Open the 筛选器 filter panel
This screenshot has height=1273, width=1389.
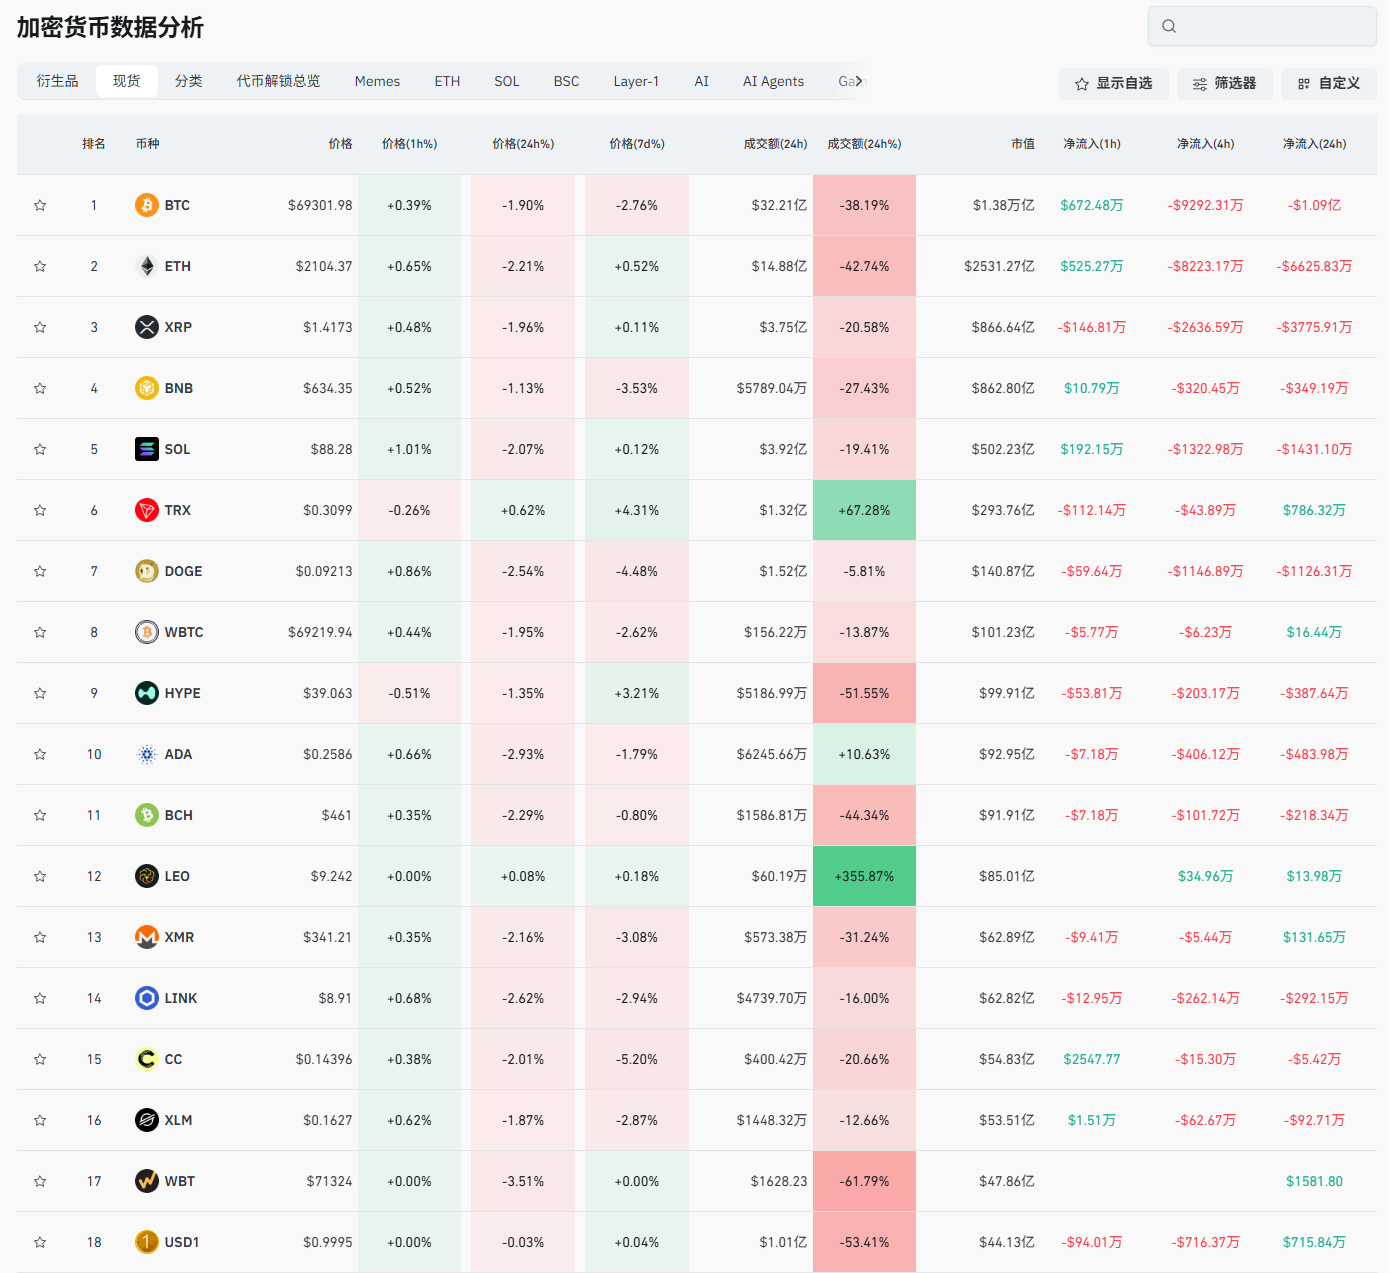tap(1224, 84)
